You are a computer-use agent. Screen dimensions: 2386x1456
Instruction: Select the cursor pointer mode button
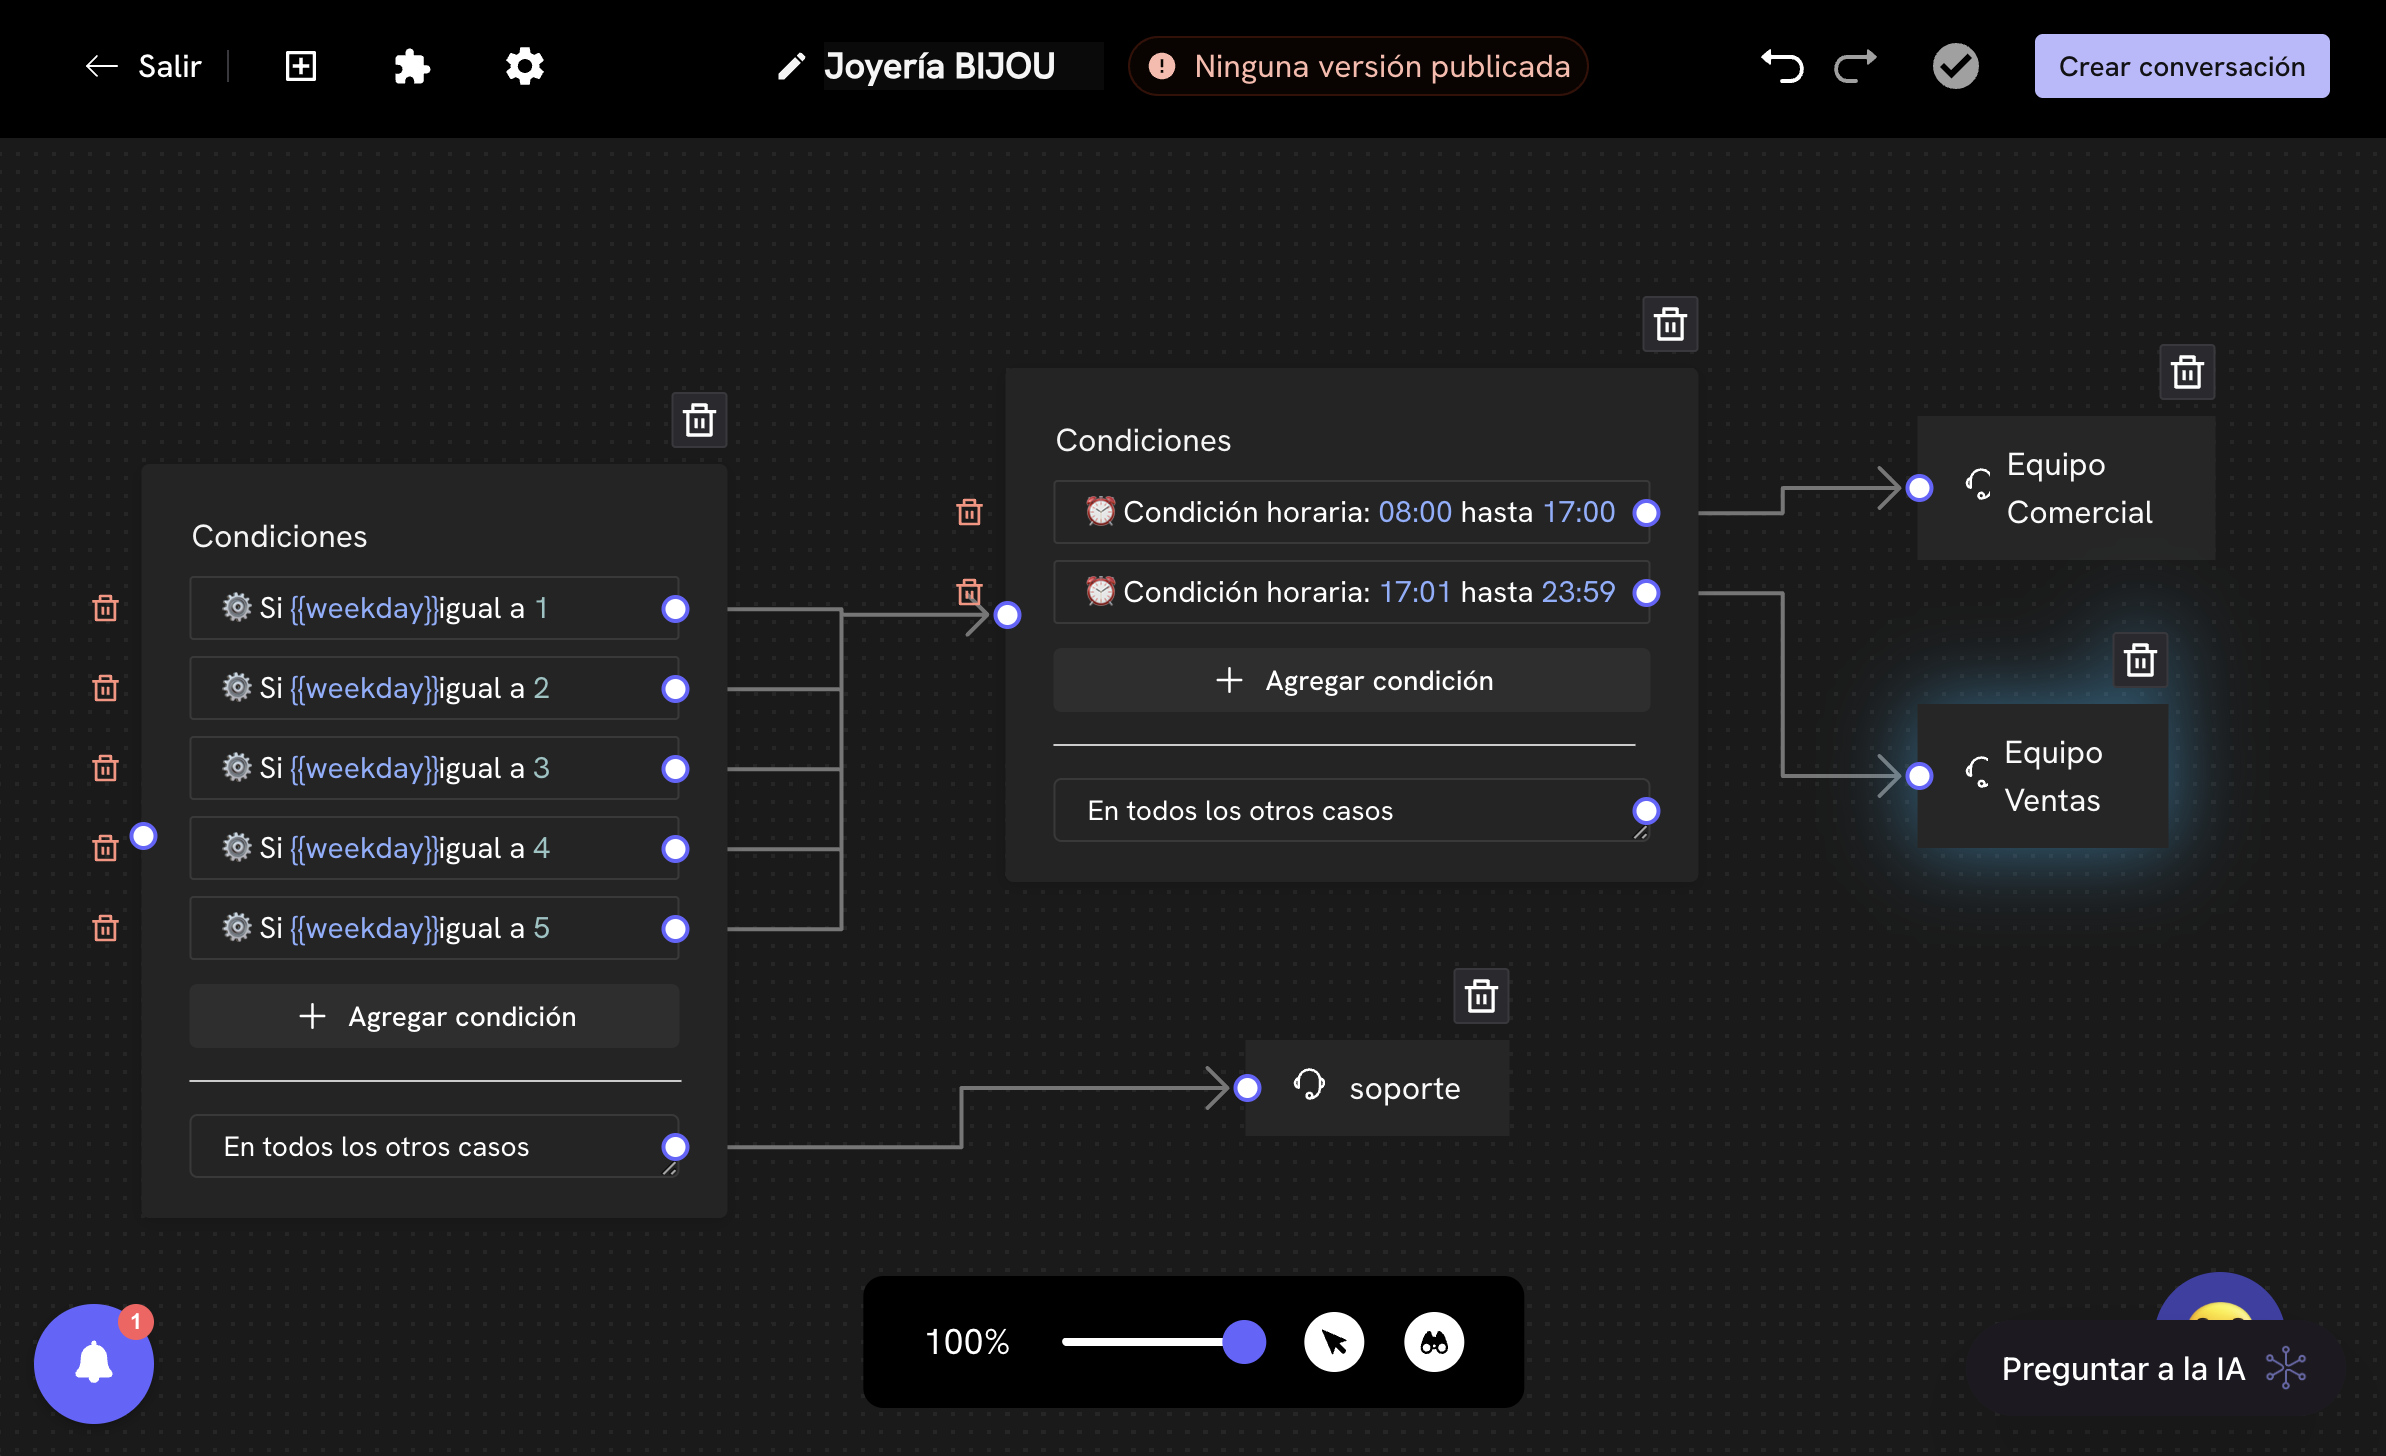[x=1334, y=1342]
